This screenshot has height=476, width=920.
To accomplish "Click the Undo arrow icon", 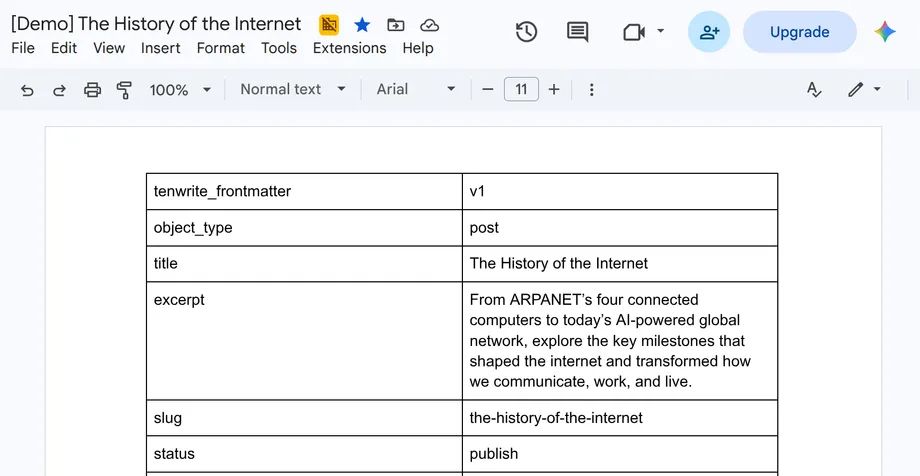I will (x=27, y=90).
